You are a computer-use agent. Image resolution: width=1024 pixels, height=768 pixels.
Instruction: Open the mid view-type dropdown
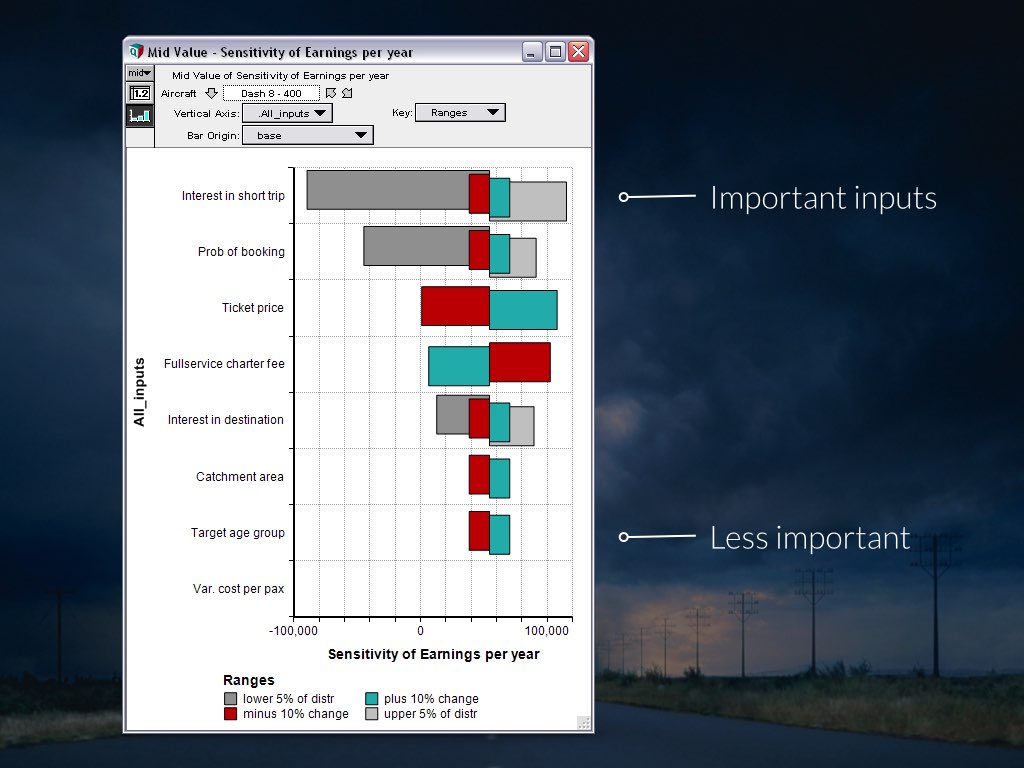[139, 73]
